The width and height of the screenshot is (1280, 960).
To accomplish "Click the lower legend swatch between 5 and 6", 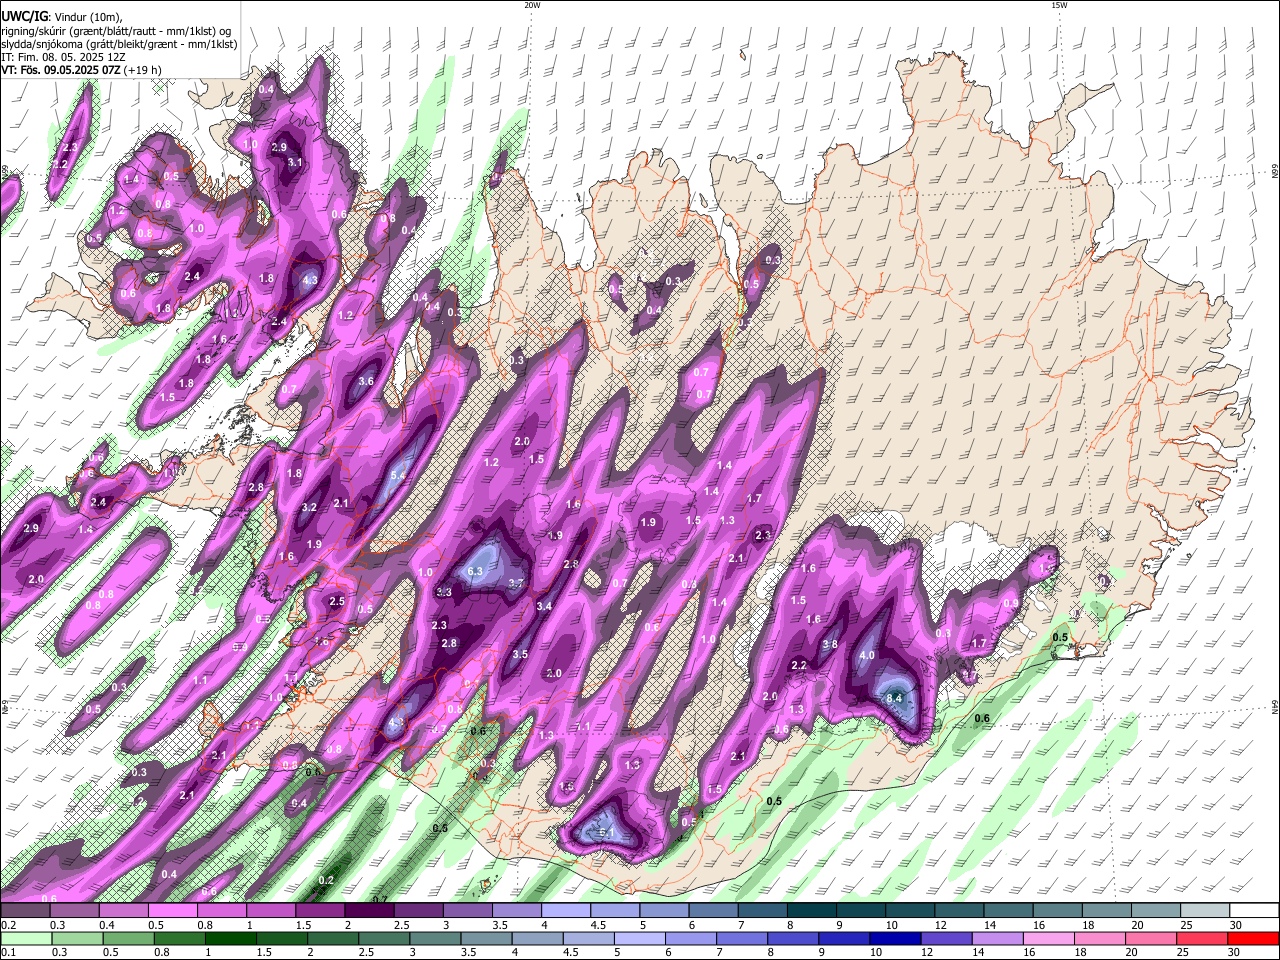I will [x=639, y=939].
